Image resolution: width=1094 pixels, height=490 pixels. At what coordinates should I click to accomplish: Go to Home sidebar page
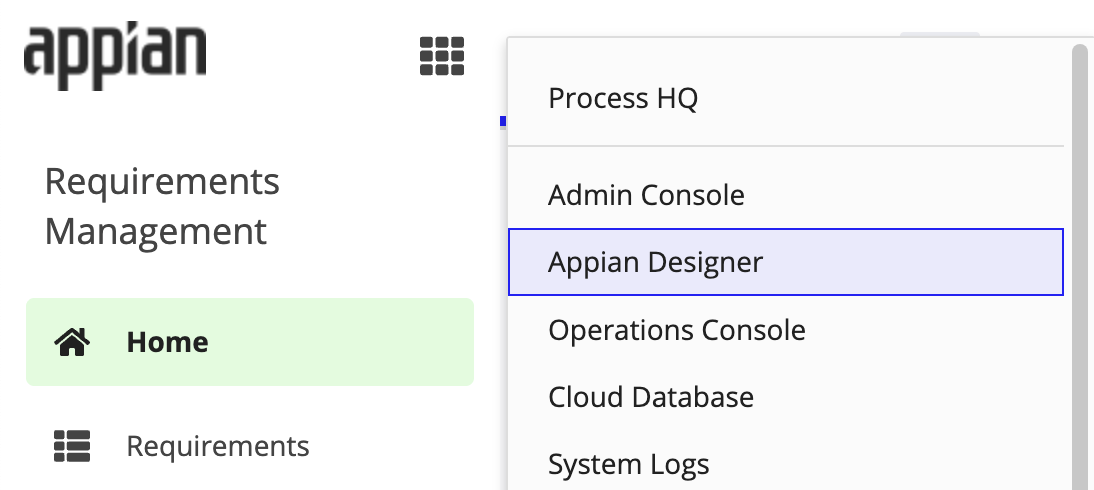point(250,342)
